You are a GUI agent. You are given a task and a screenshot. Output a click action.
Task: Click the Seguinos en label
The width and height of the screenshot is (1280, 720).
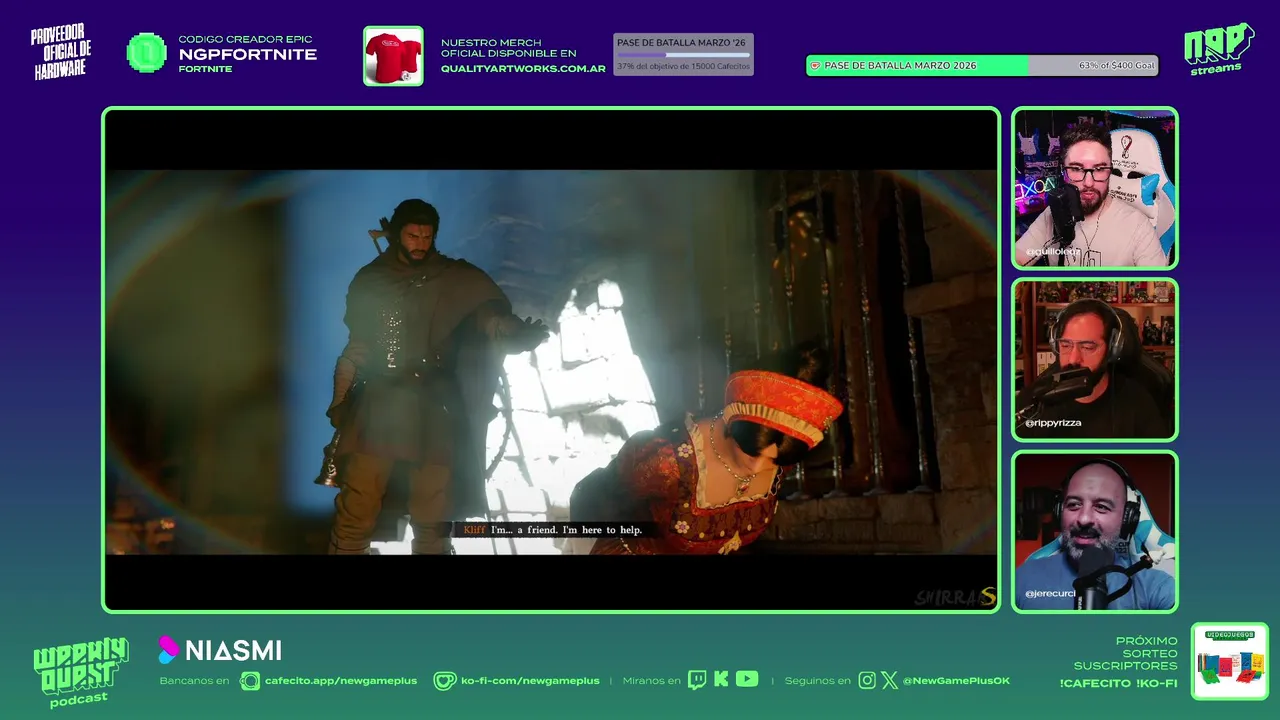(818, 681)
